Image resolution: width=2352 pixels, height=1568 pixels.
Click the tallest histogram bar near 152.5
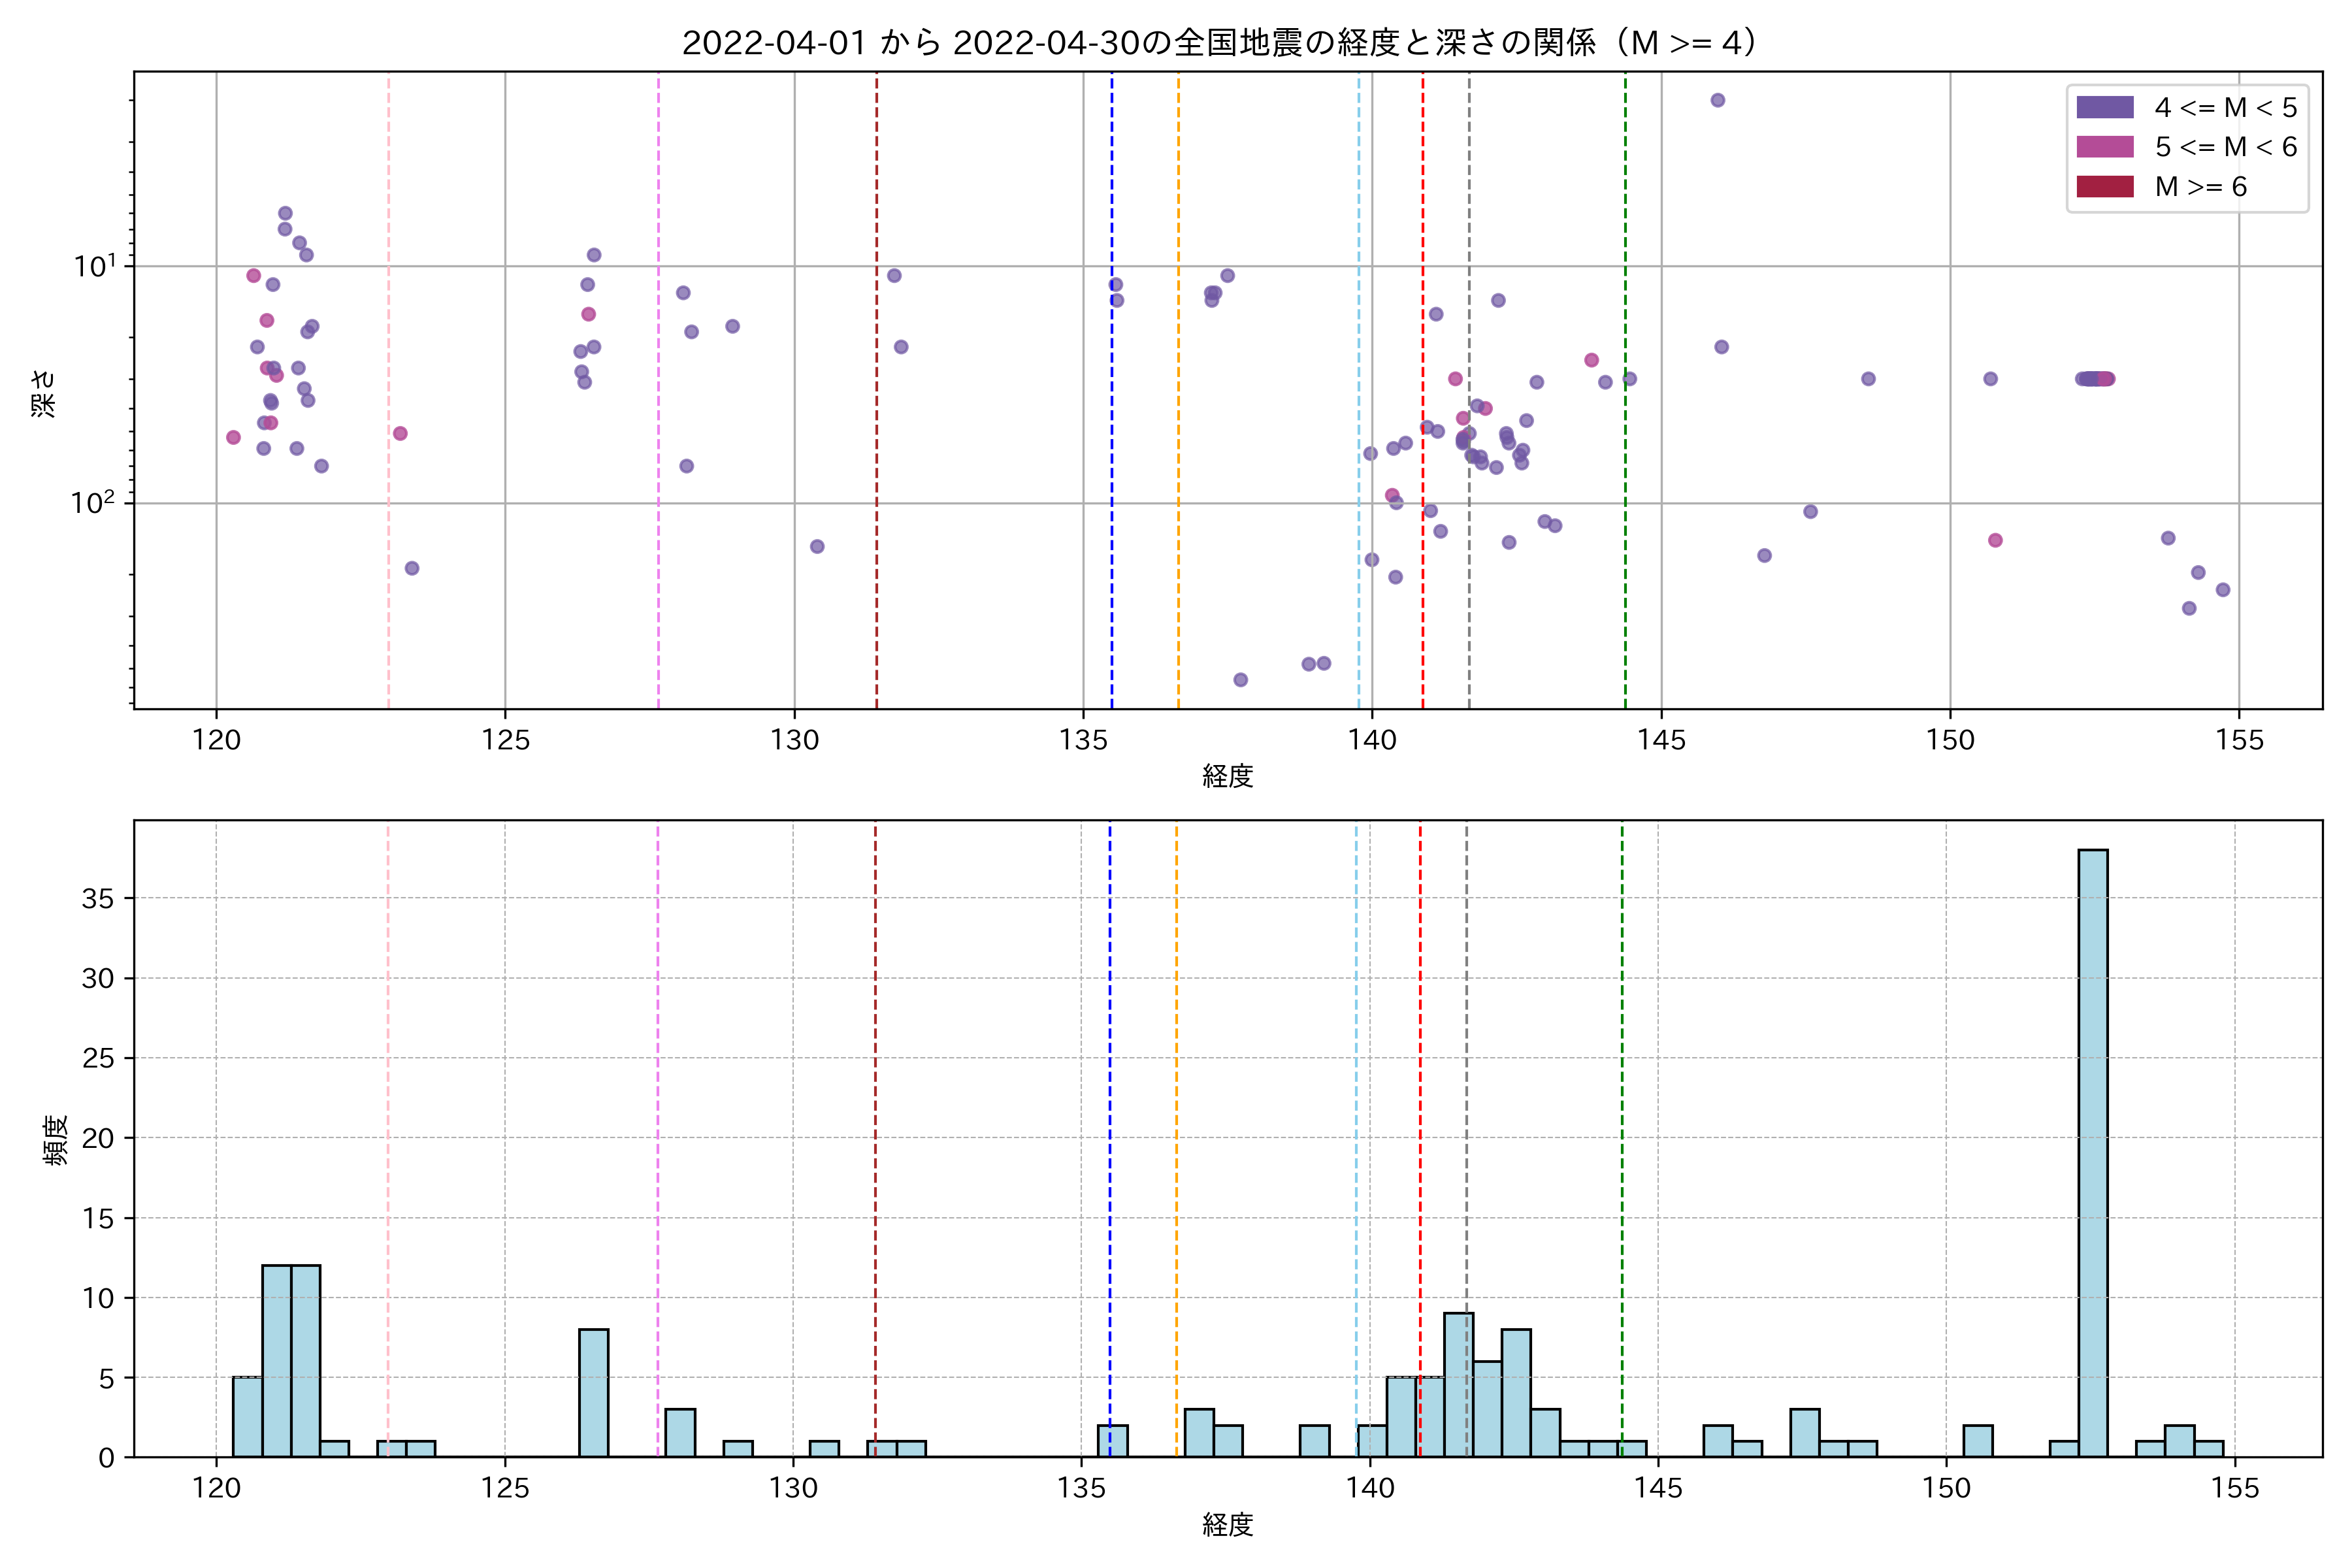[x=2092, y=1150]
